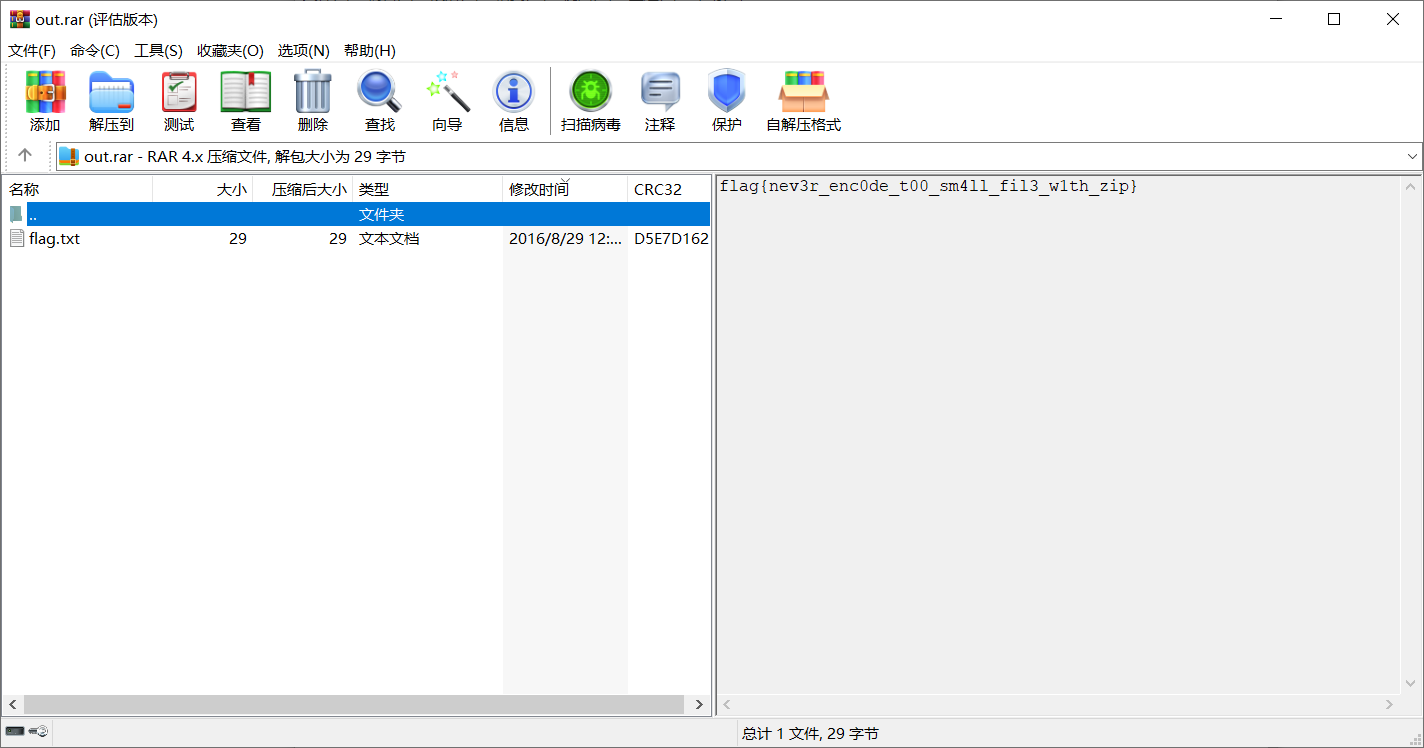The image size is (1424, 748).
Task: Maximize the WinRAR window
Action: [x=1334, y=19]
